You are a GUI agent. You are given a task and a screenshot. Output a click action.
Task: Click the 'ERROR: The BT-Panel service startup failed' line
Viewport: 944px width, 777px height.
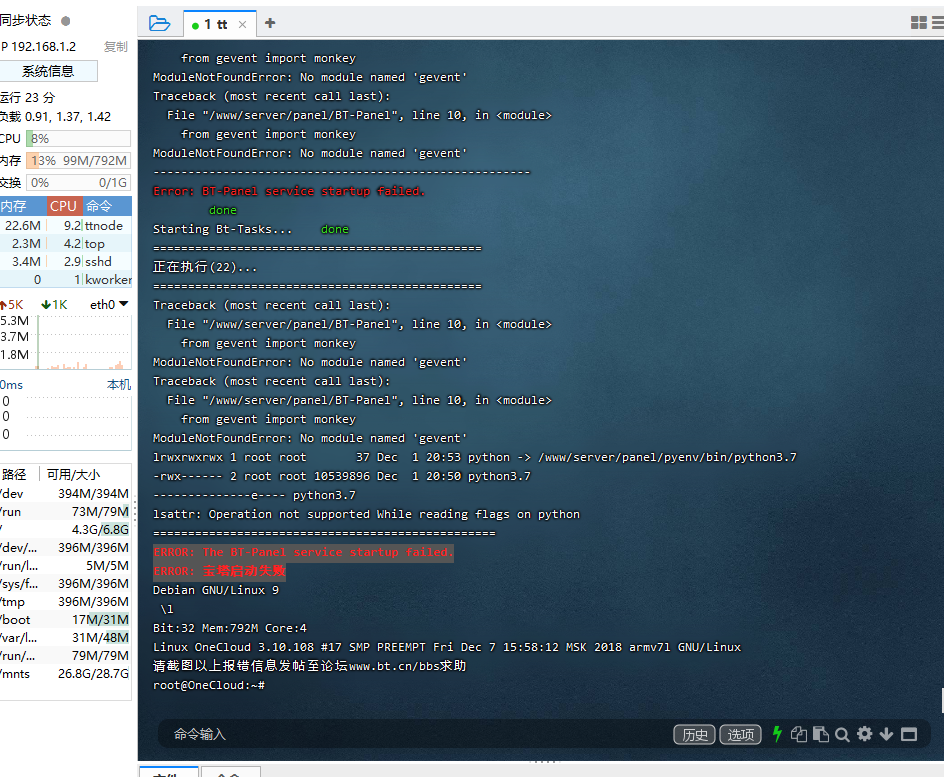(x=303, y=552)
